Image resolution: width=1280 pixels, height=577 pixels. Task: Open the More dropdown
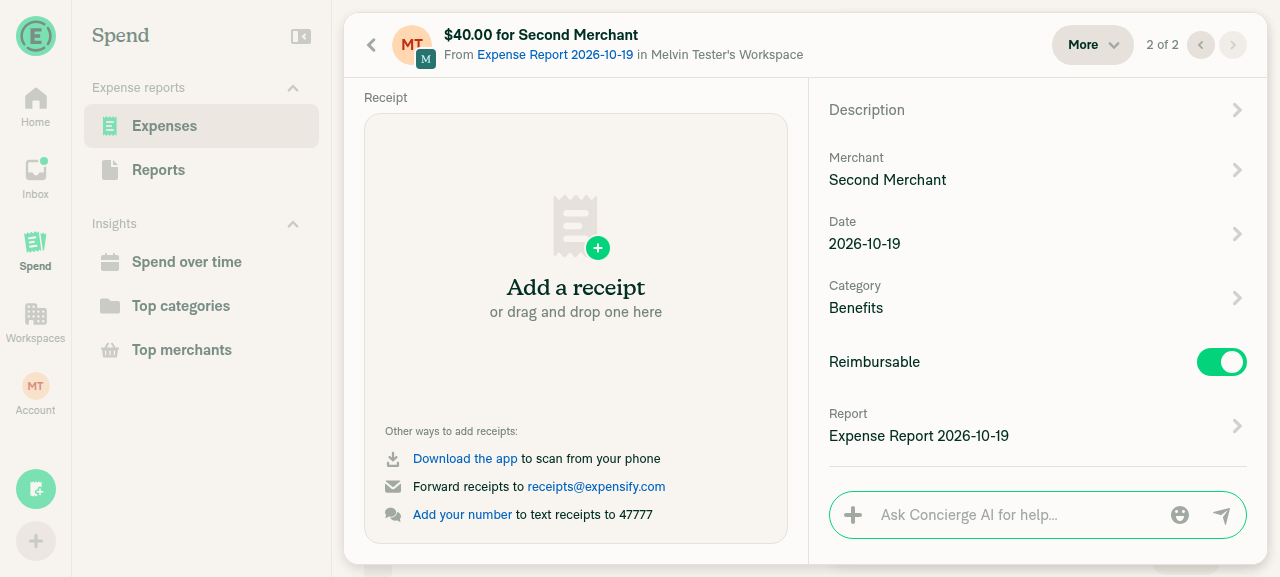pos(1093,45)
